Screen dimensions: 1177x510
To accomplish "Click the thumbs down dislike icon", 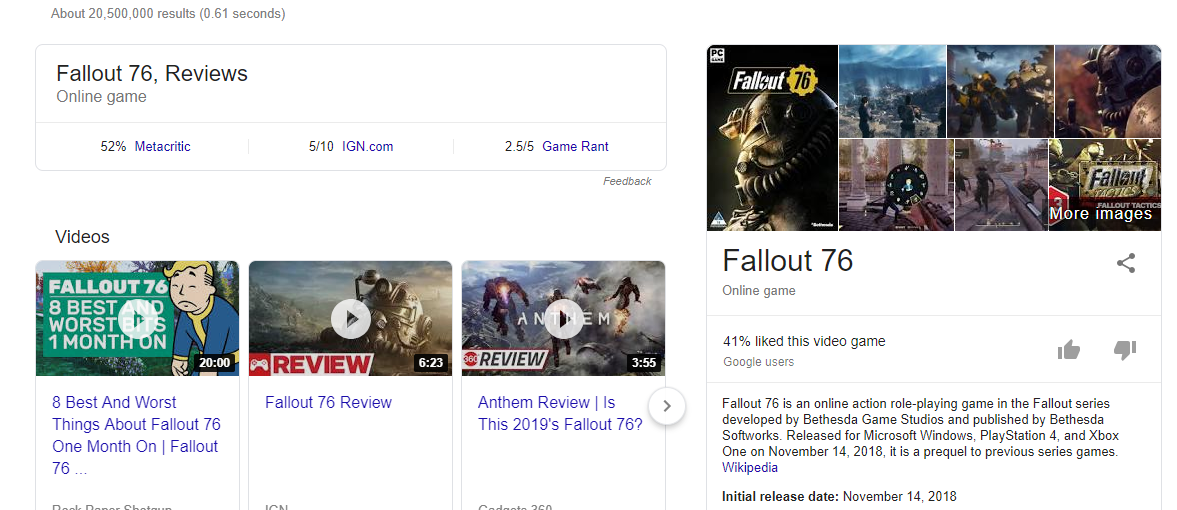I will [1124, 349].
